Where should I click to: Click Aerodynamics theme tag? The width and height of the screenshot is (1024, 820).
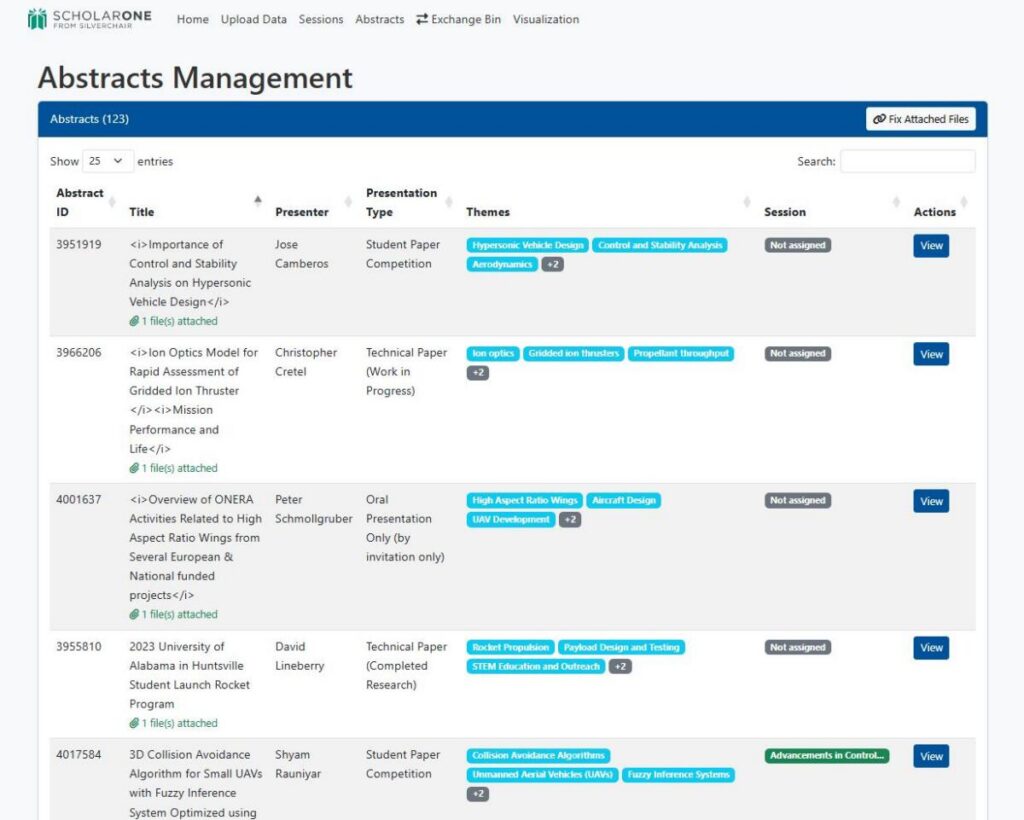[502, 264]
